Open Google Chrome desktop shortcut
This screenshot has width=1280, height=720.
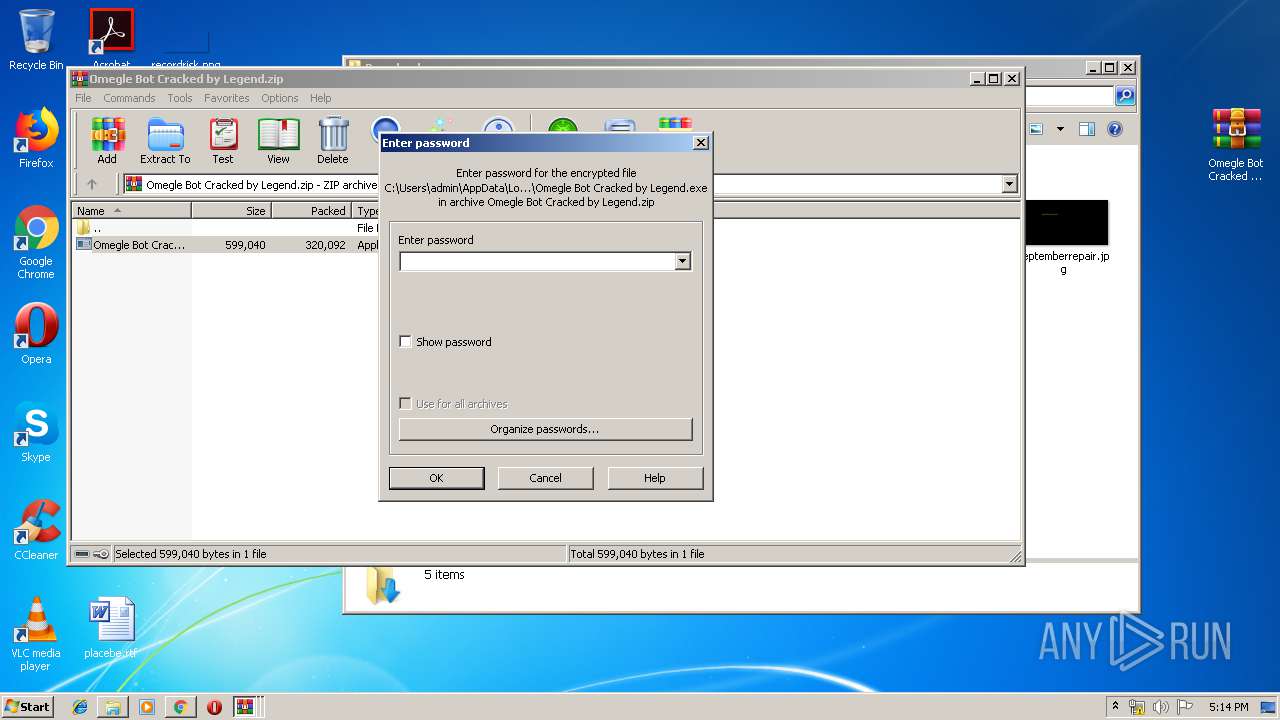coord(36,243)
